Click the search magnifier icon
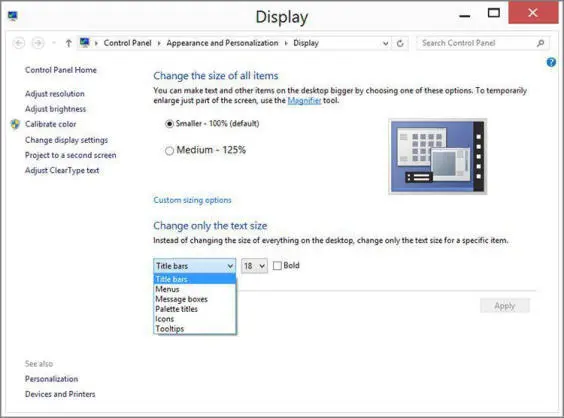The width and height of the screenshot is (564, 418). tap(540, 43)
